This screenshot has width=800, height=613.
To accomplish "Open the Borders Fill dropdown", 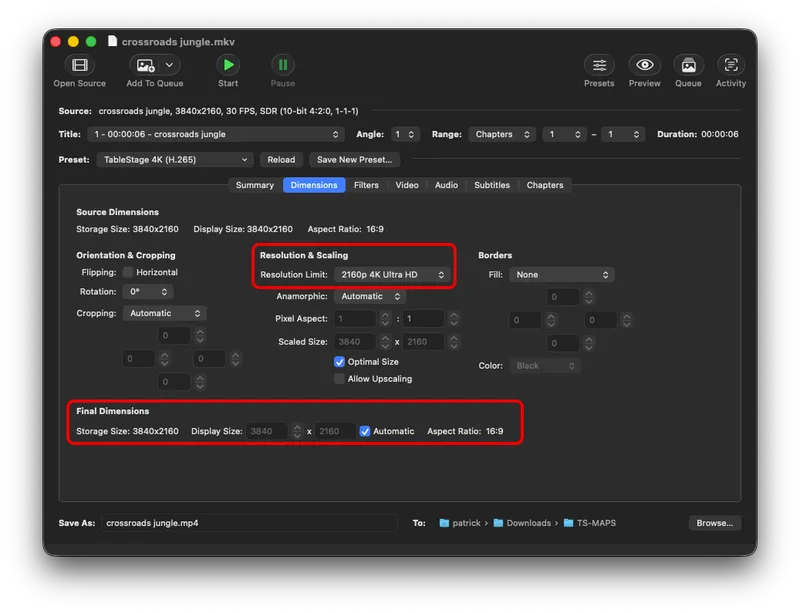I will coord(562,275).
